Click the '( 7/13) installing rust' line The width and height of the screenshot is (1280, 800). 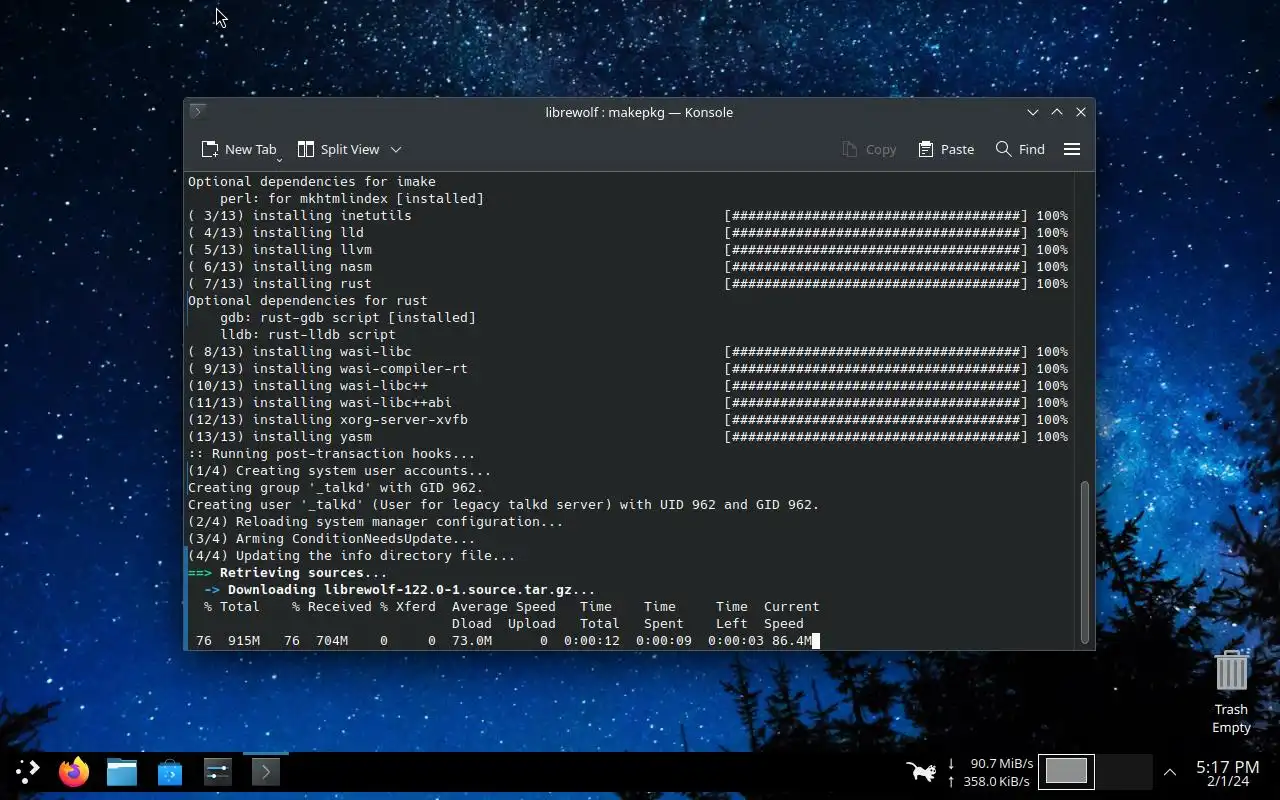pos(280,284)
